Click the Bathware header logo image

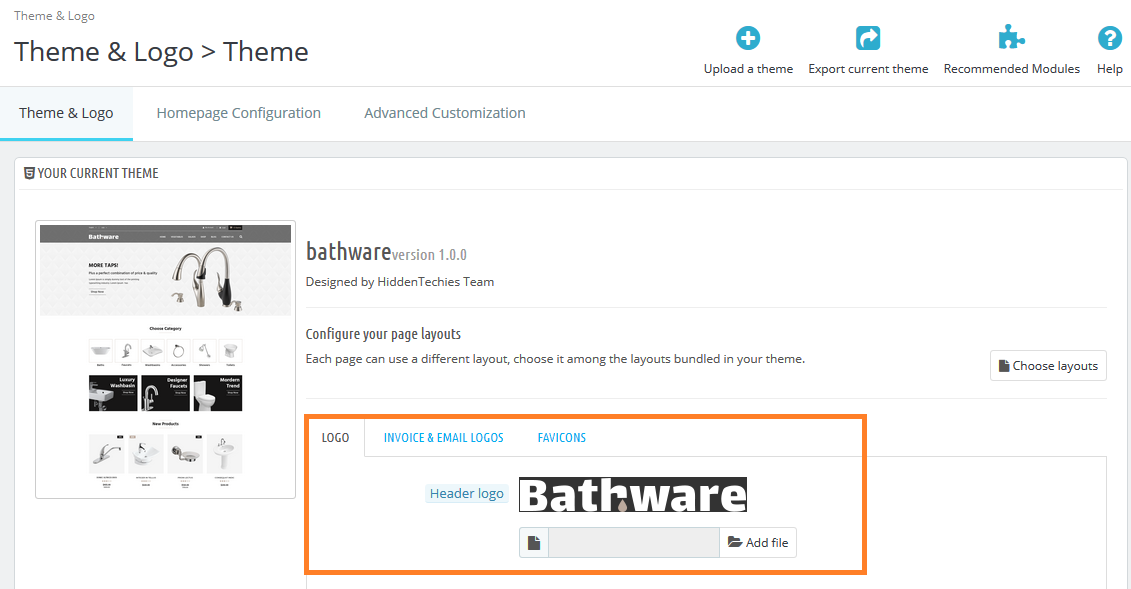point(633,495)
